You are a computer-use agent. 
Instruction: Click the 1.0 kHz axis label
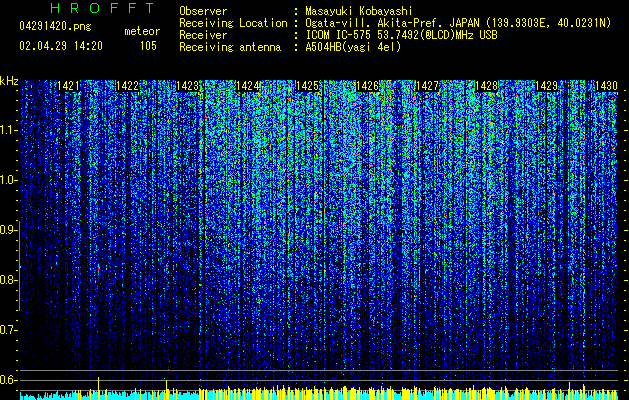click(x=7, y=180)
